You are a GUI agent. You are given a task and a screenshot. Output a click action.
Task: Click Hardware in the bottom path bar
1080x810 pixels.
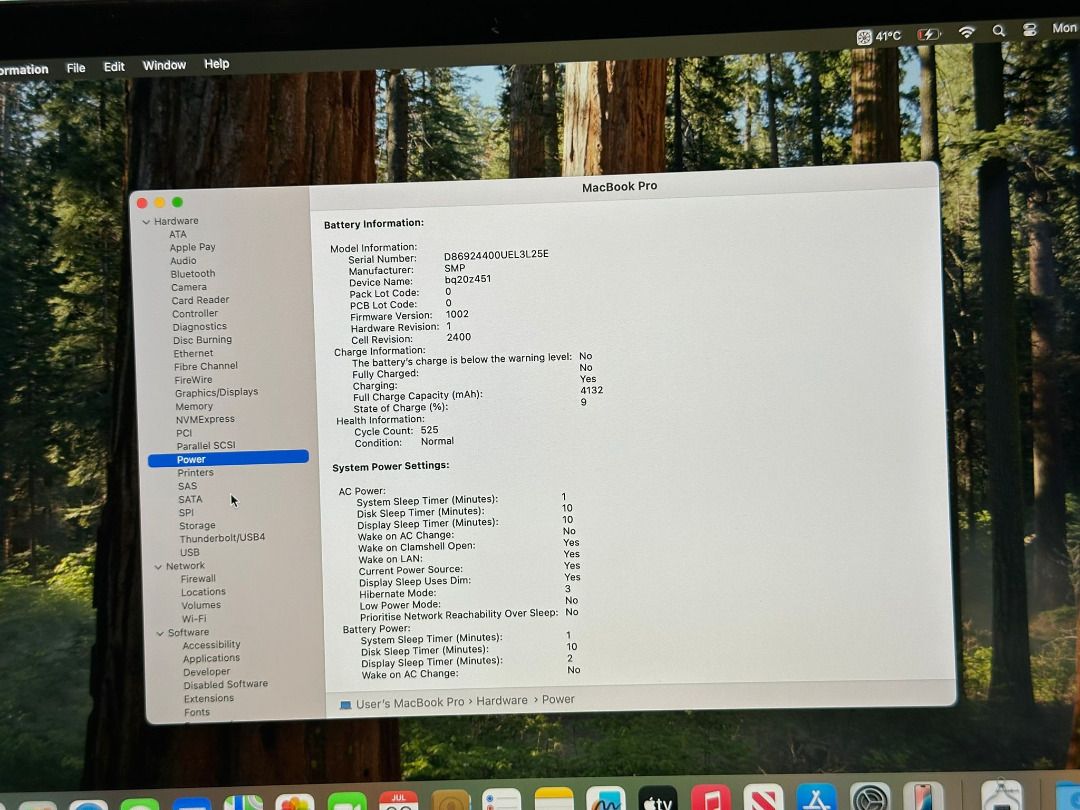click(x=501, y=700)
